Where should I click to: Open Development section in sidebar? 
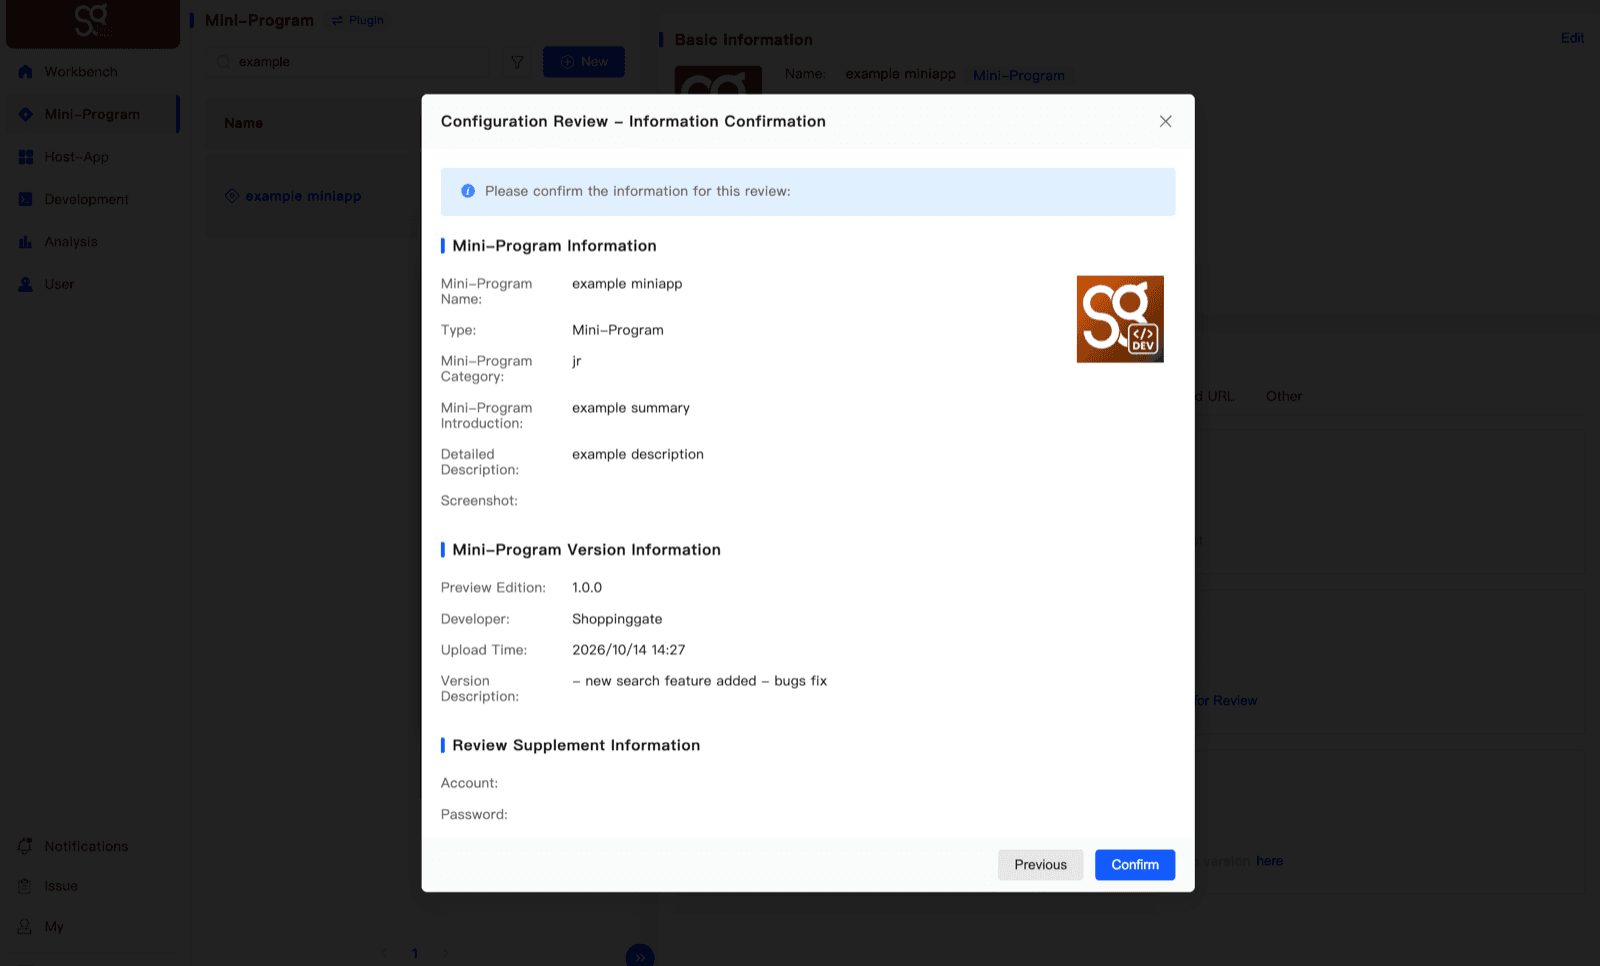[x=86, y=199]
